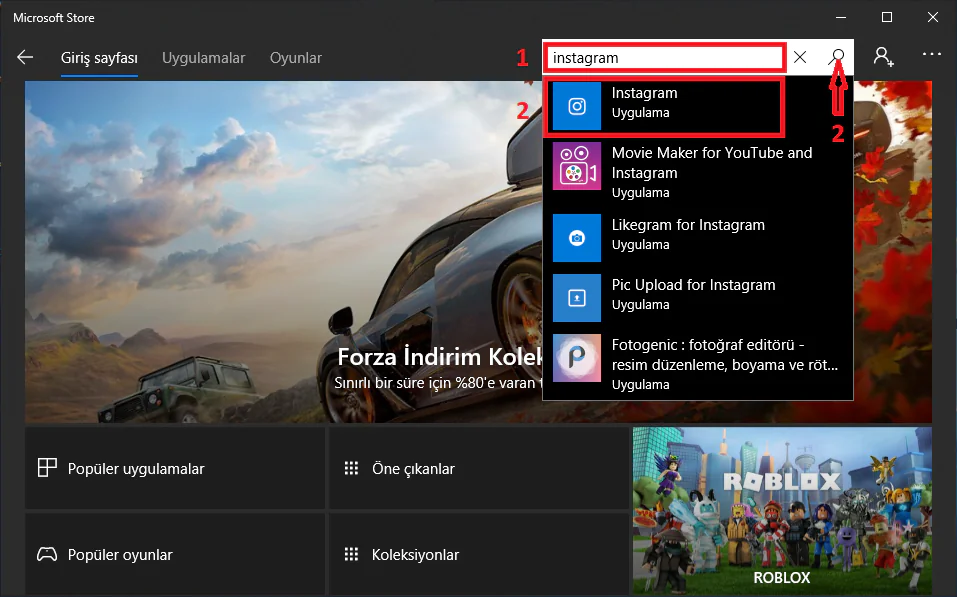Click the back arrow in the Store header
Viewport: 957px width, 597px height.
[x=25, y=58]
